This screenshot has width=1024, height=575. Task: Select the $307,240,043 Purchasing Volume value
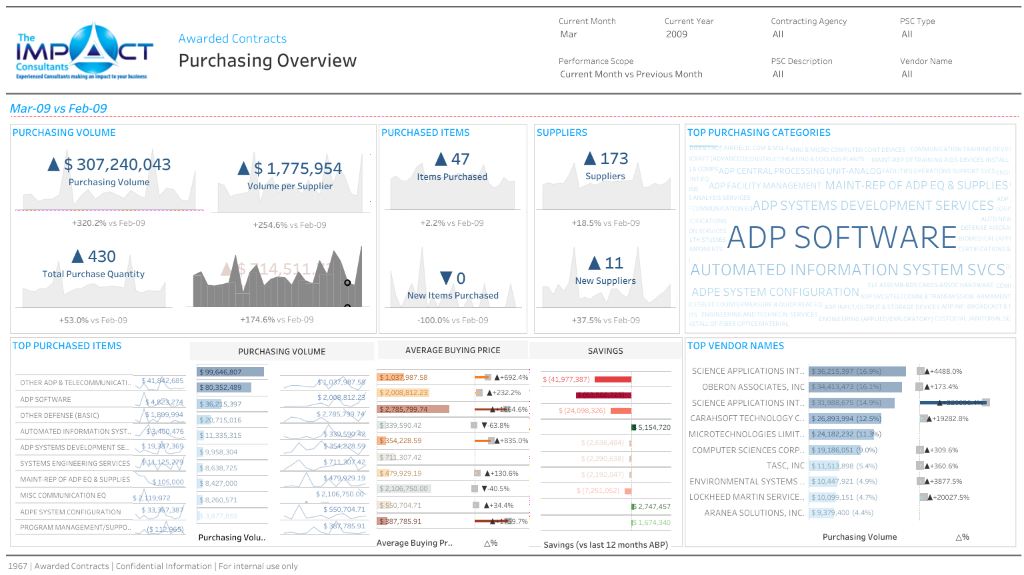(118, 165)
